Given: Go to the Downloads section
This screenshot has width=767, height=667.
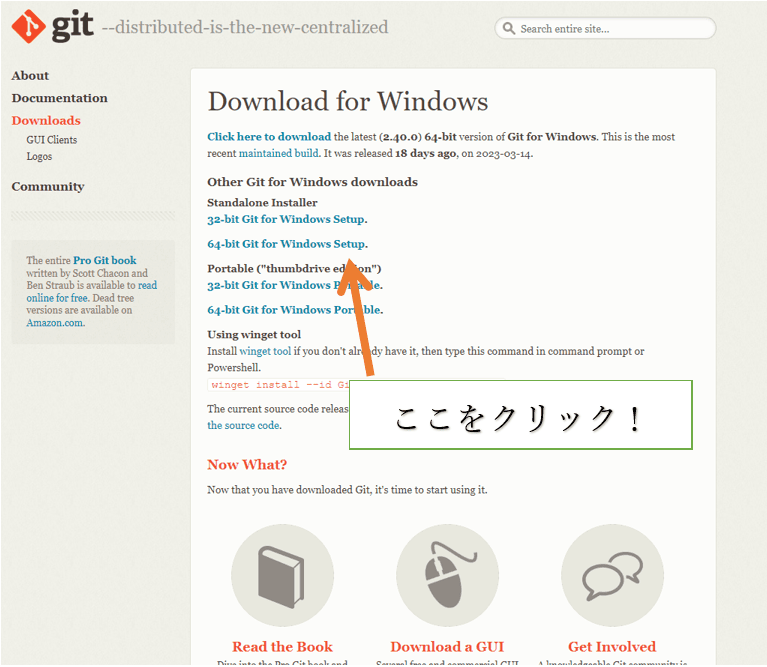Looking at the screenshot, I should (46, 121).
